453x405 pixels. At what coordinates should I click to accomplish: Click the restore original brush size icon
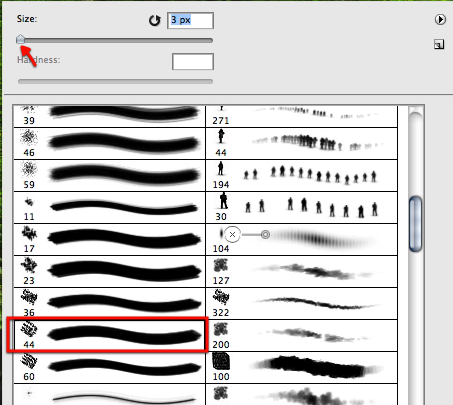pyautogui.click(x=155, y=20)
